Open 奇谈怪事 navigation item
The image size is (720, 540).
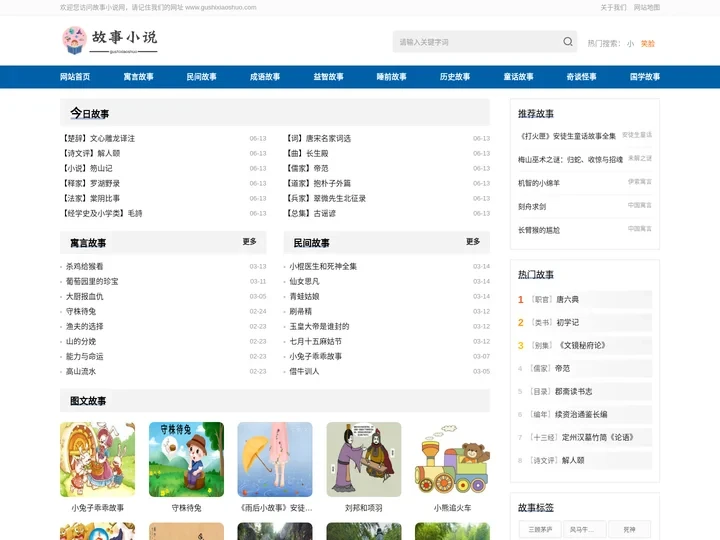pos(581,77)
